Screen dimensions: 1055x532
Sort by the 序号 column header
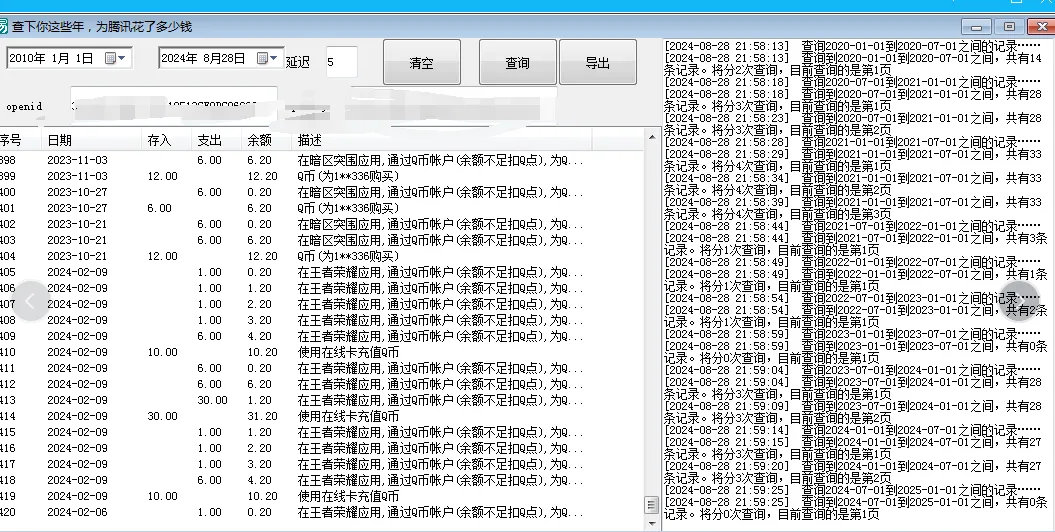[x=20, y=141]
